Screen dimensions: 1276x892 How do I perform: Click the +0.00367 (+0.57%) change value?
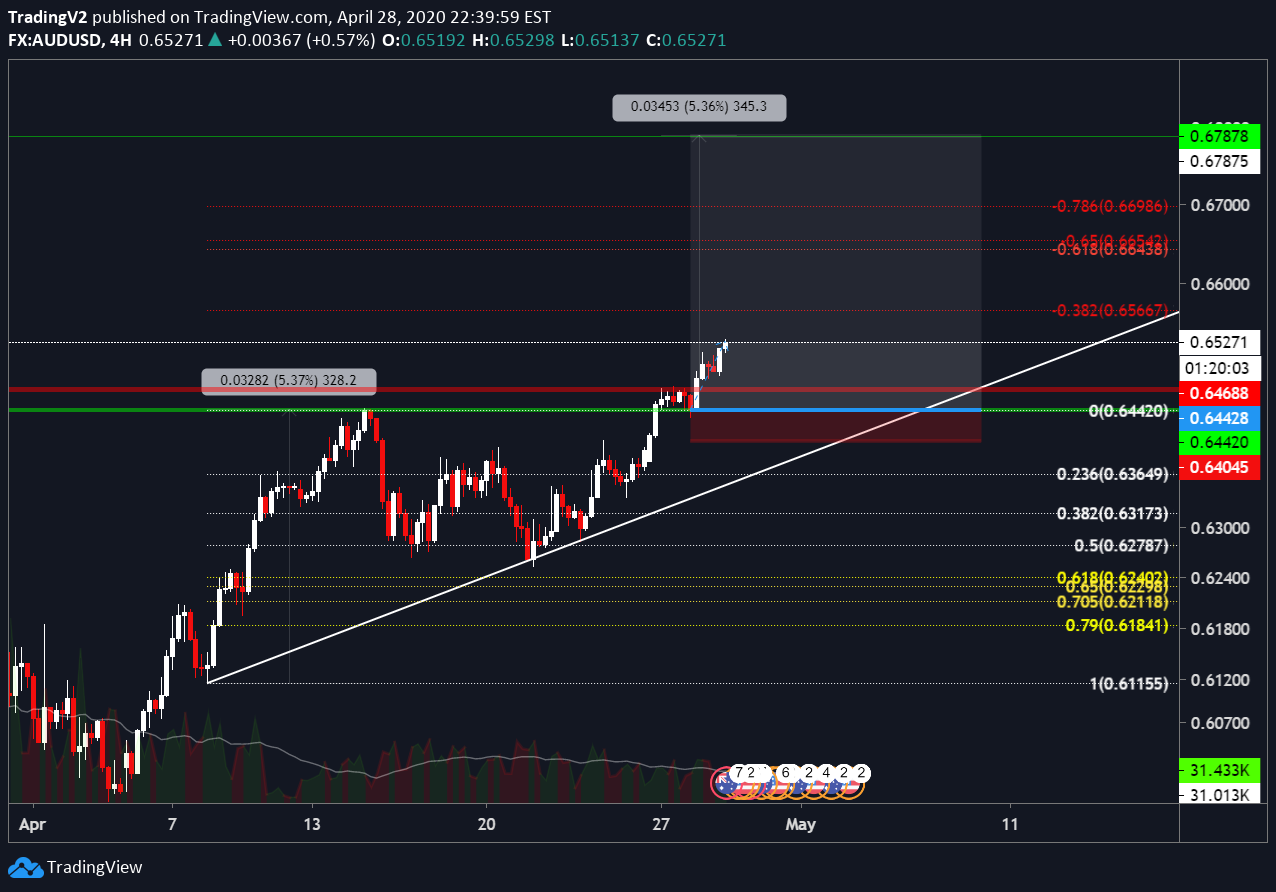(301, 40)
